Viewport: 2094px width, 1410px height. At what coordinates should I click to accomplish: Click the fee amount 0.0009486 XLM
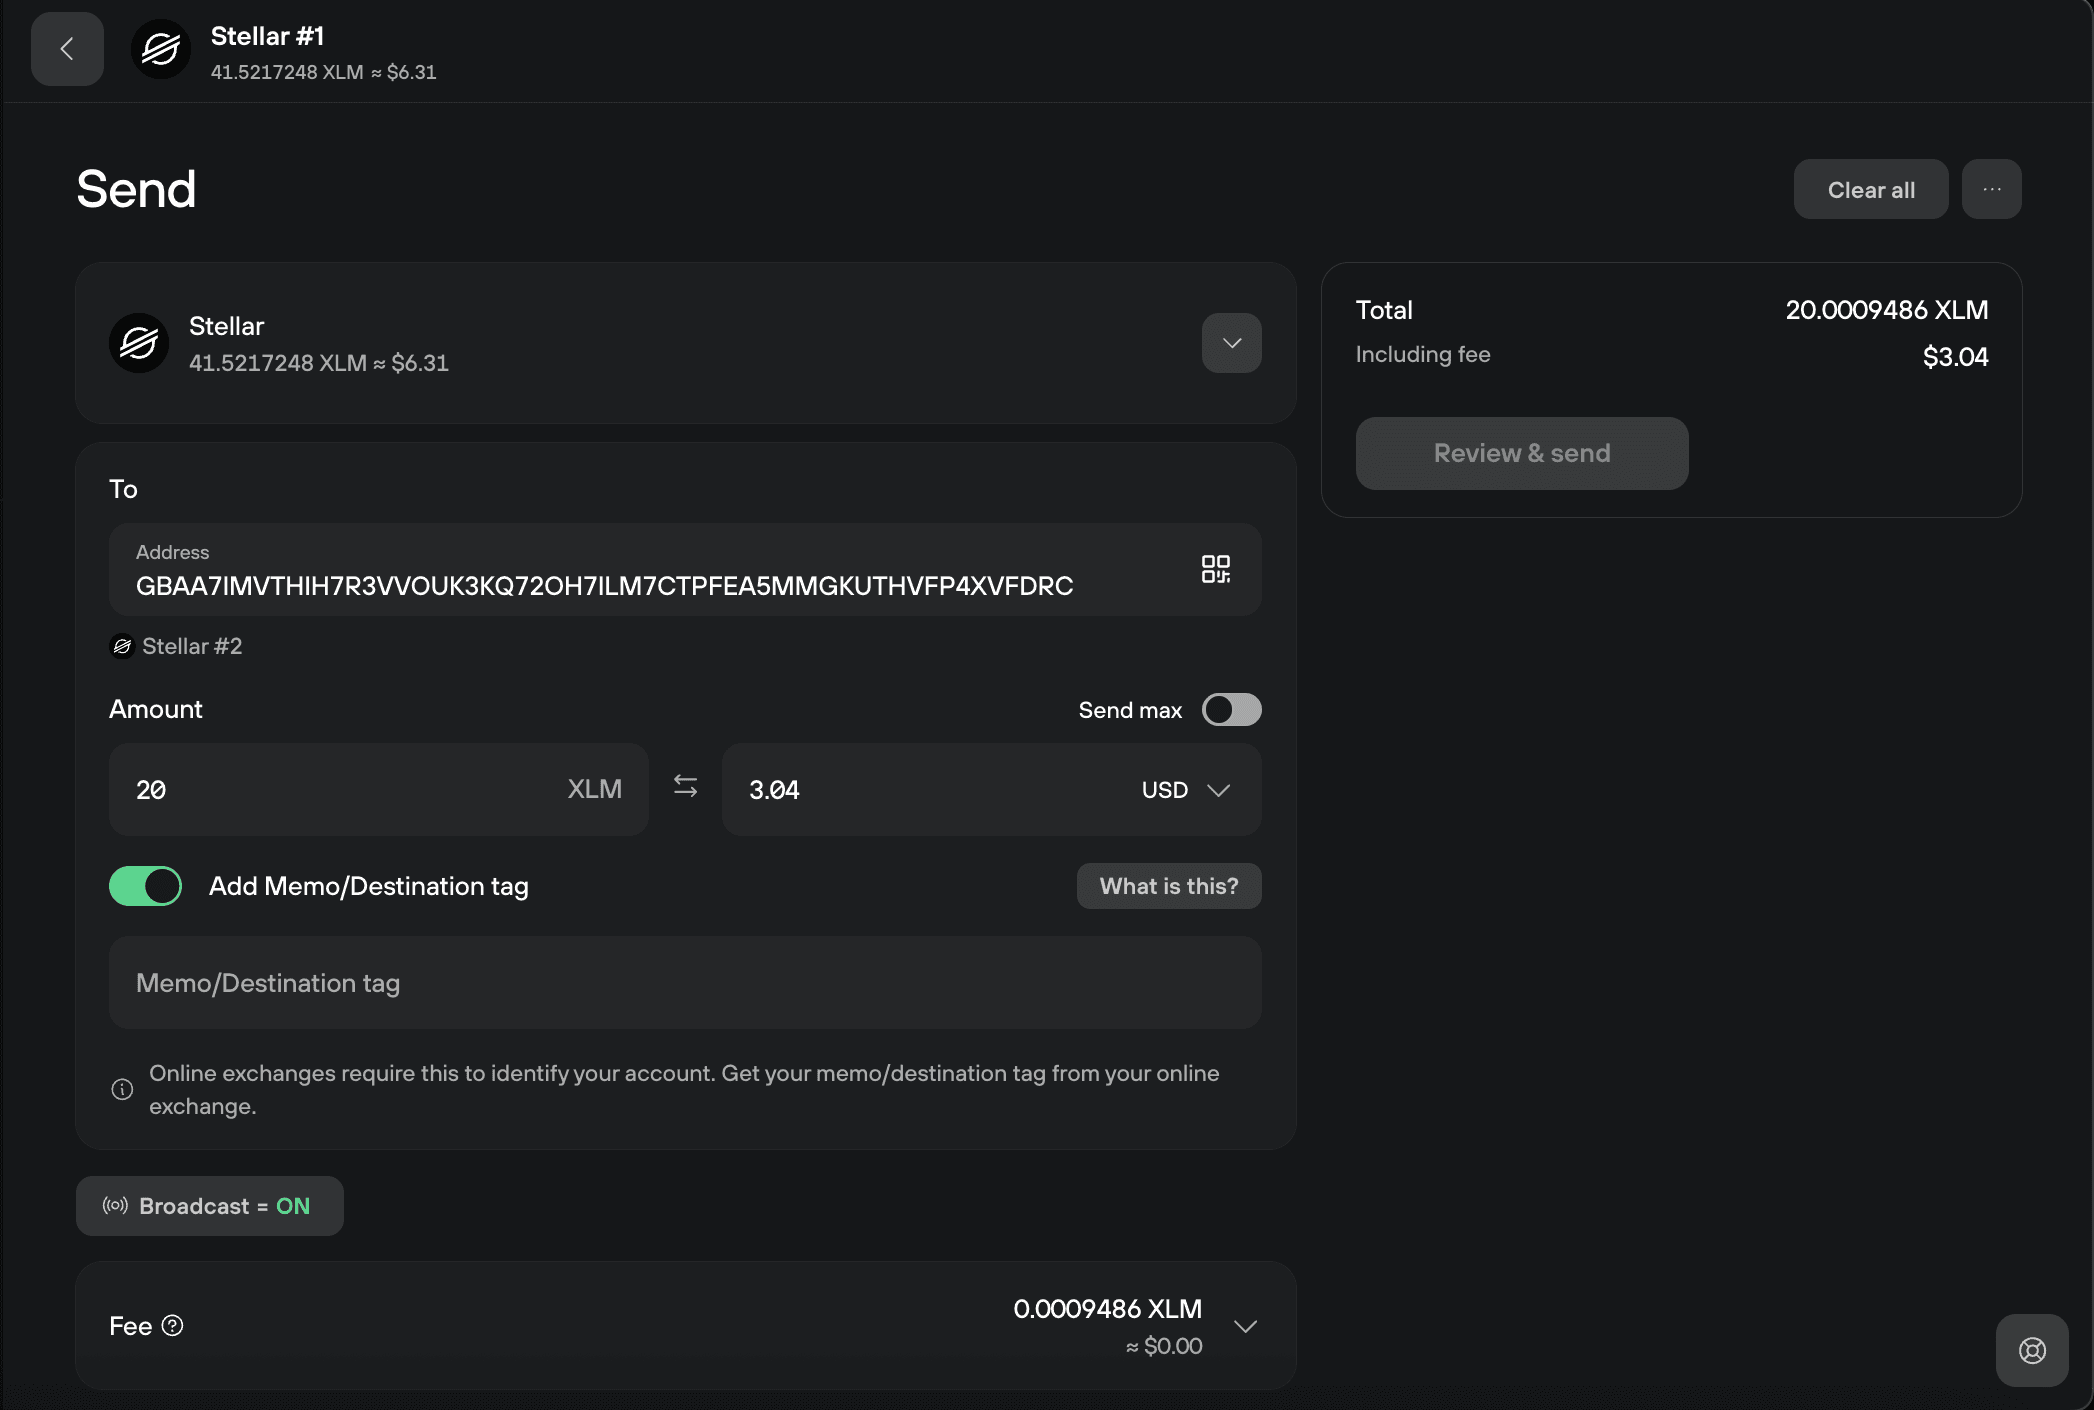(1107, 1309)
